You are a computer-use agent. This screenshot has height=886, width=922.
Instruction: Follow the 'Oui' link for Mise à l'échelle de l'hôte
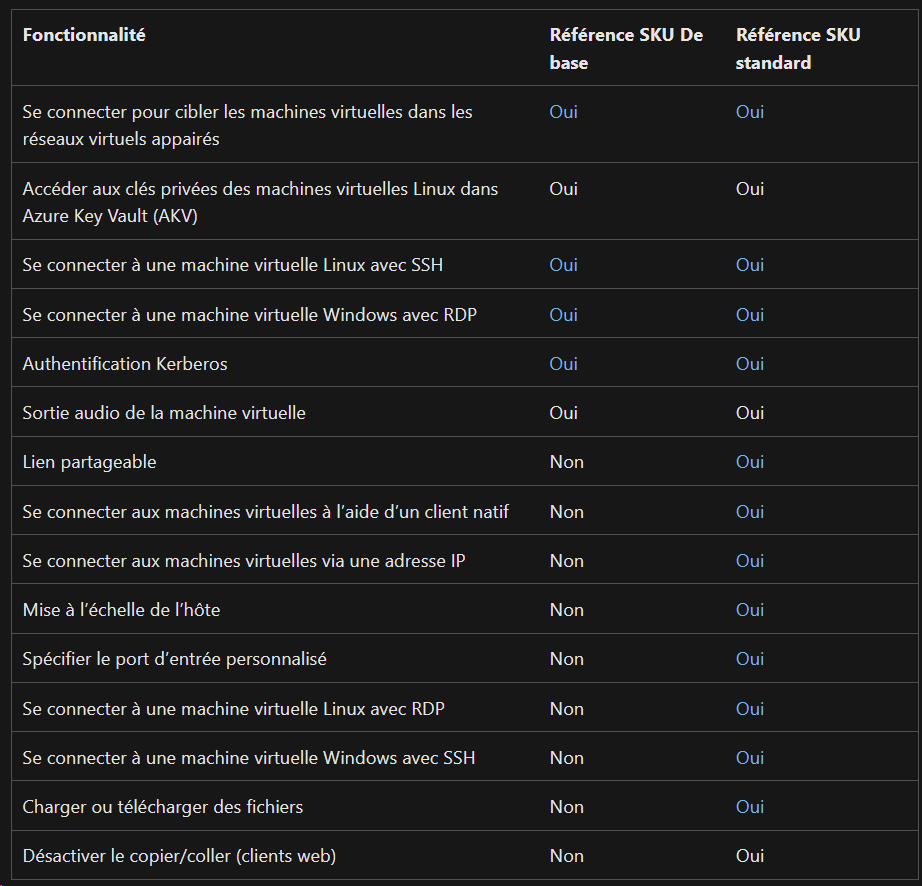coord(750,610)
